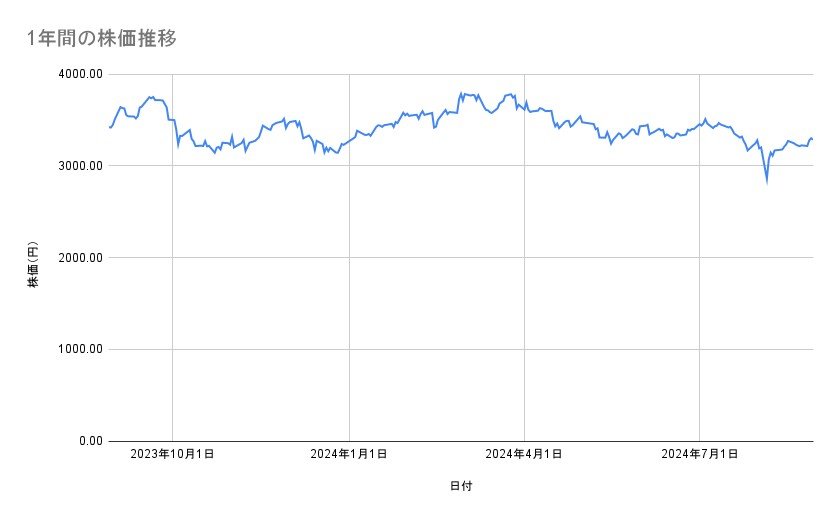The width and height of the screenshot is (839, 519).
Task: Click the leftmost starting point of the blue line
Action: click(x=109, y=127)
